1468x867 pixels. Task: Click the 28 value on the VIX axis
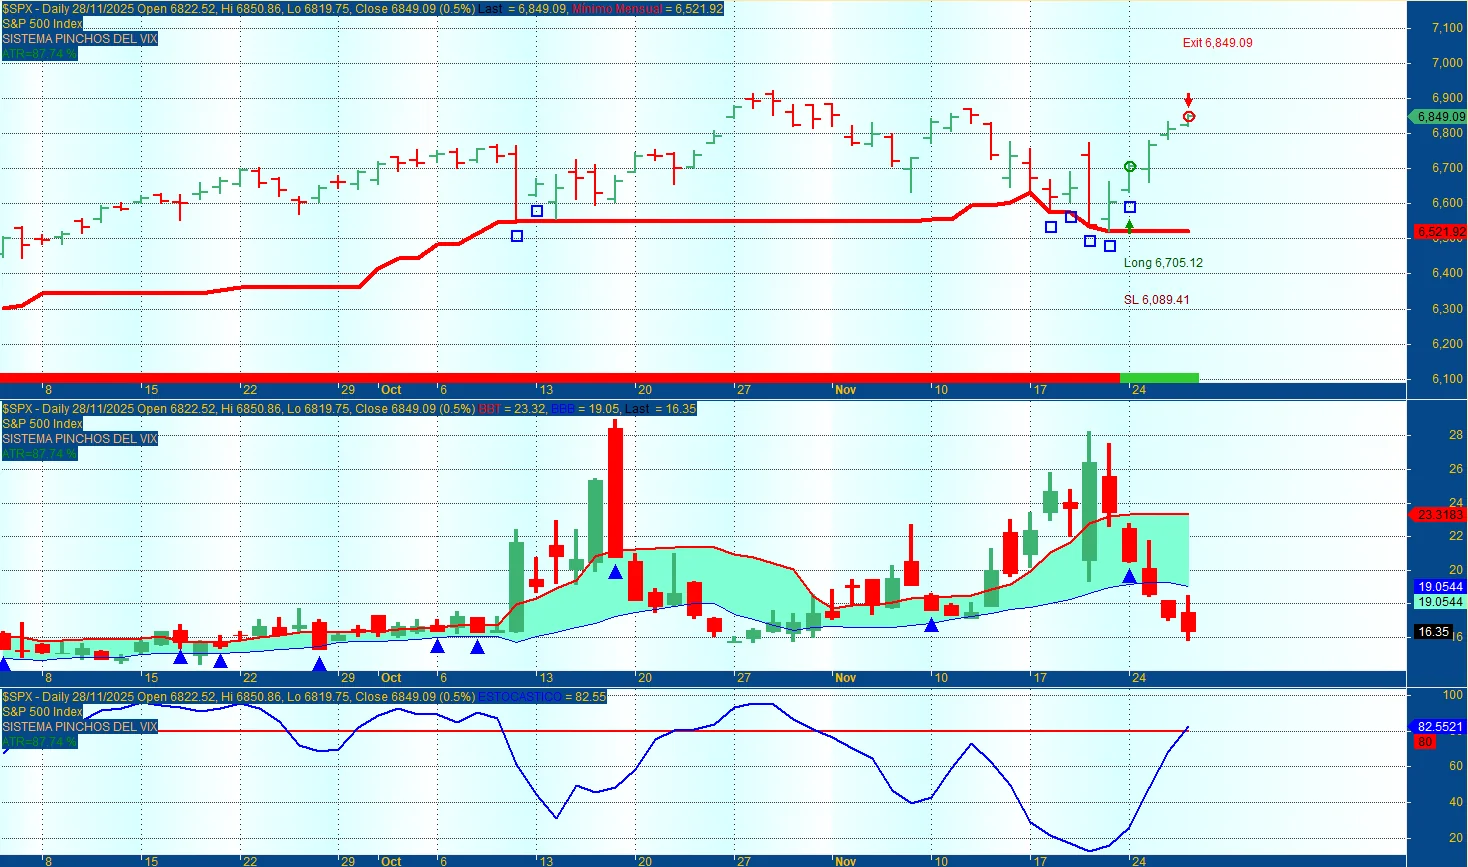tap(1456, 435)
